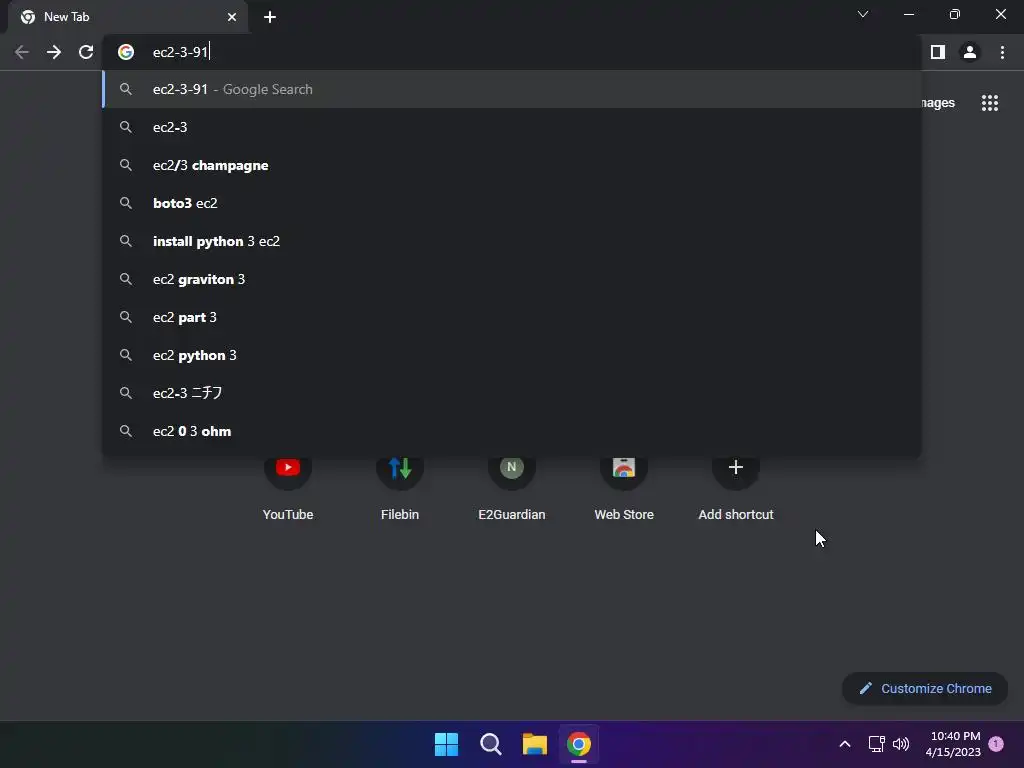This screenshot has width=1024, height=768.
Task: Open the notification badge in the tray
Action: click(996, 744)
